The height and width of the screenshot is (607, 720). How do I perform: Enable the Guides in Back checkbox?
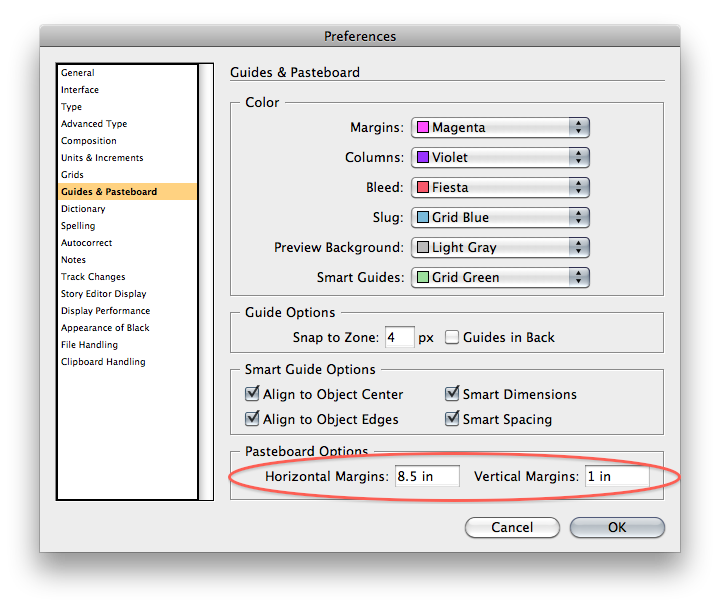452,337
